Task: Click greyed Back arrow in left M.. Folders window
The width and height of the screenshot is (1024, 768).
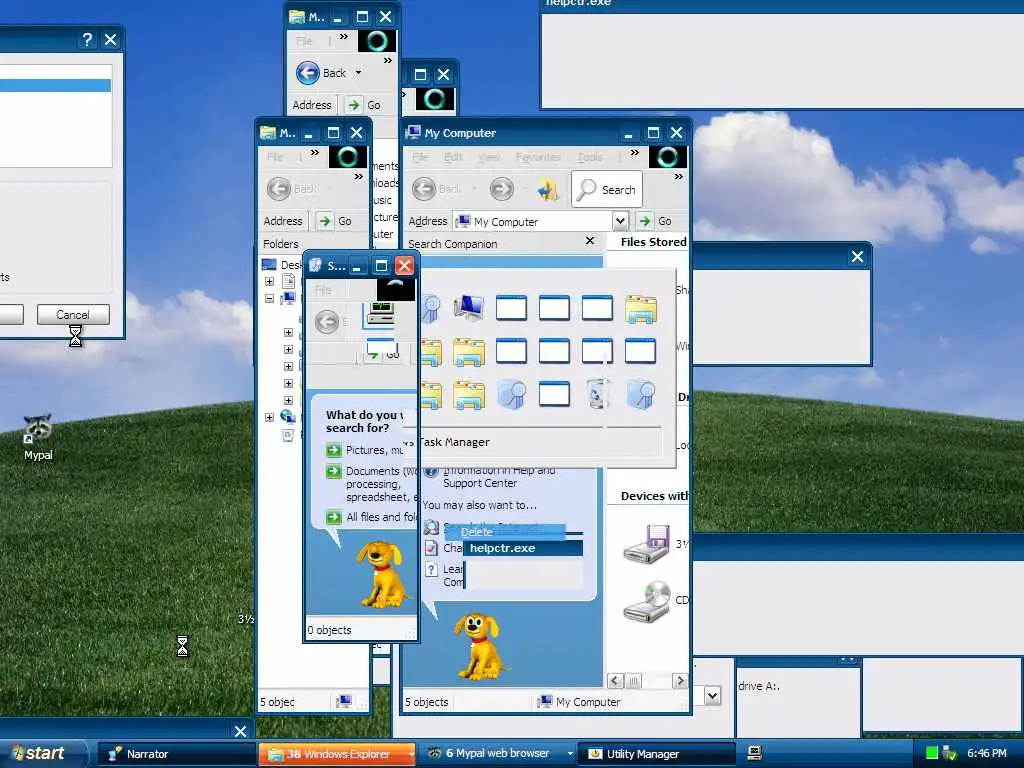Action: (x=279, y=189)
